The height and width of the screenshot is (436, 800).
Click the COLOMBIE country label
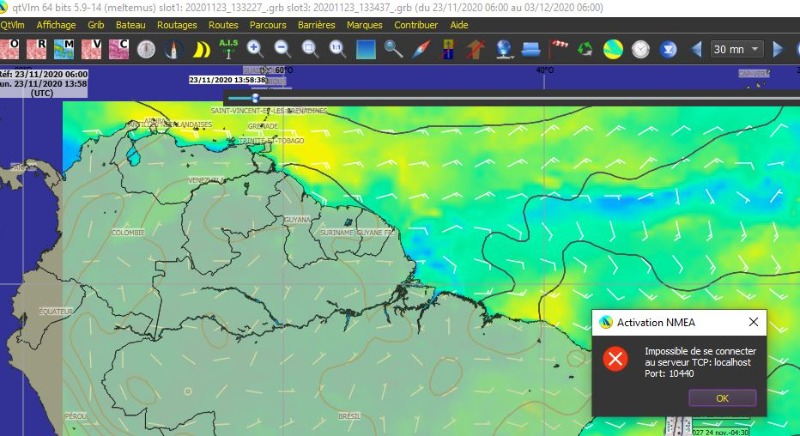[128, 232]
